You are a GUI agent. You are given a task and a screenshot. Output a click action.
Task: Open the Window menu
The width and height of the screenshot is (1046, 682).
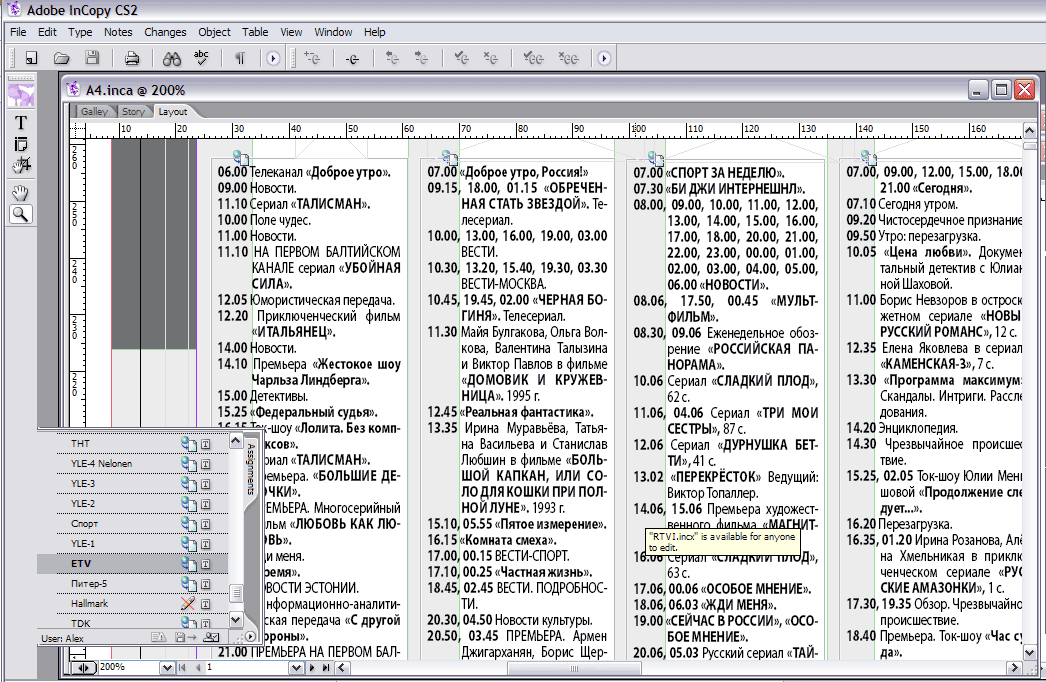pyautogui.click(x=333, y=32)
